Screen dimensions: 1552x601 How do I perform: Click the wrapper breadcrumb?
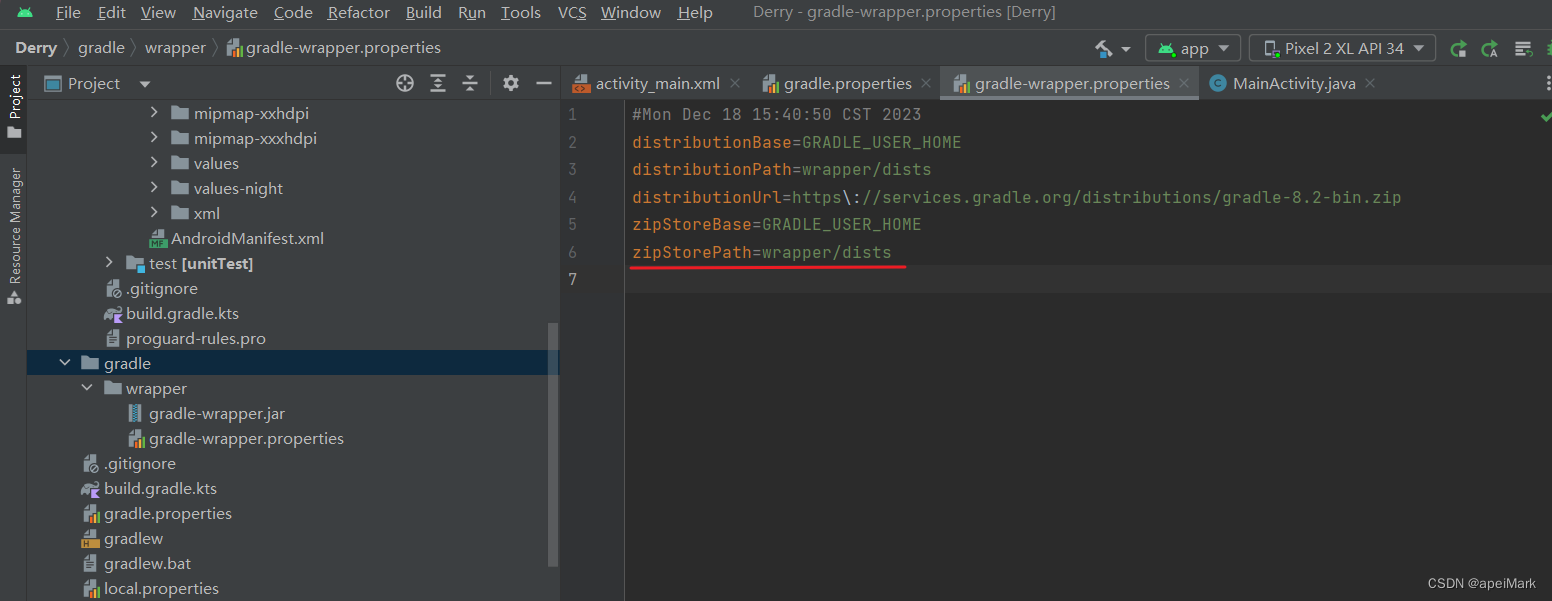(175, 48)
